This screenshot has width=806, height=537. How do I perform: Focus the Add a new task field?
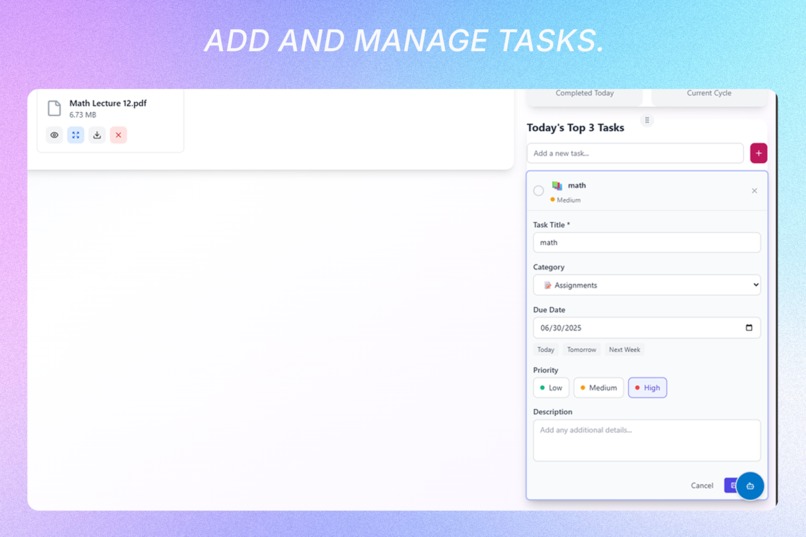pyautogui.click(x=635, y=153)
